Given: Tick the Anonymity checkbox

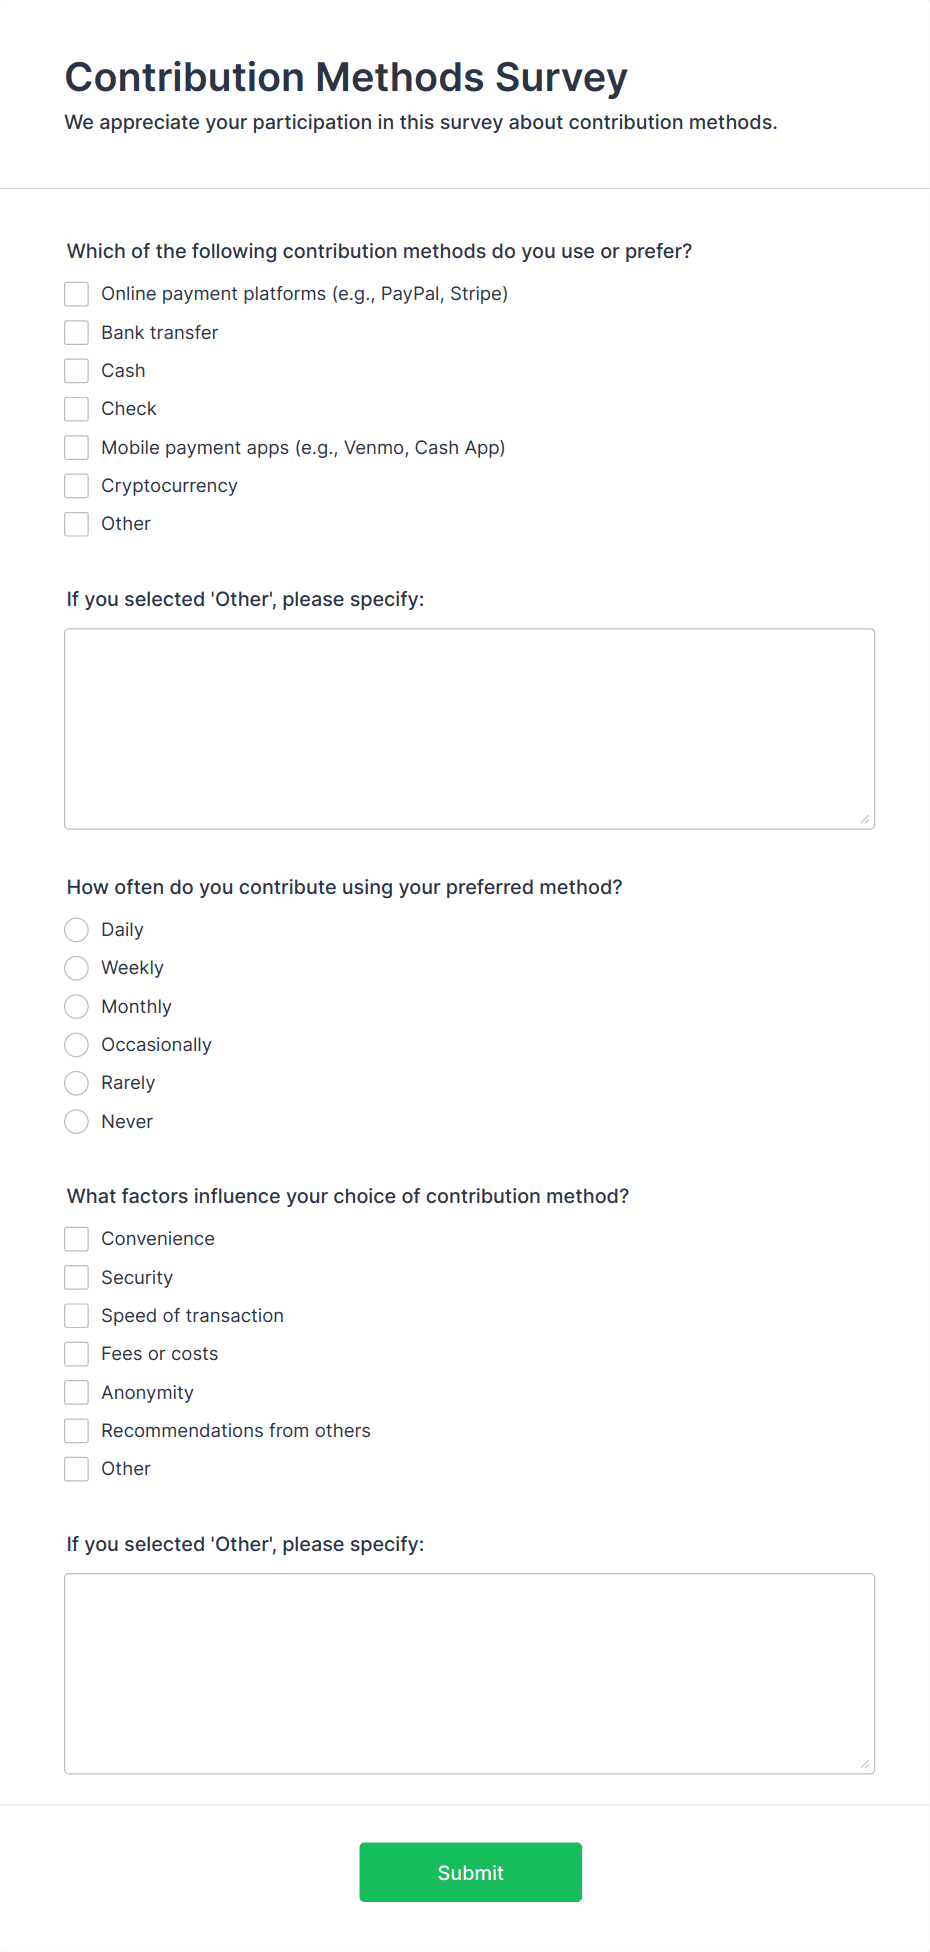Looking at the screenshot, I should (77, 1392).
